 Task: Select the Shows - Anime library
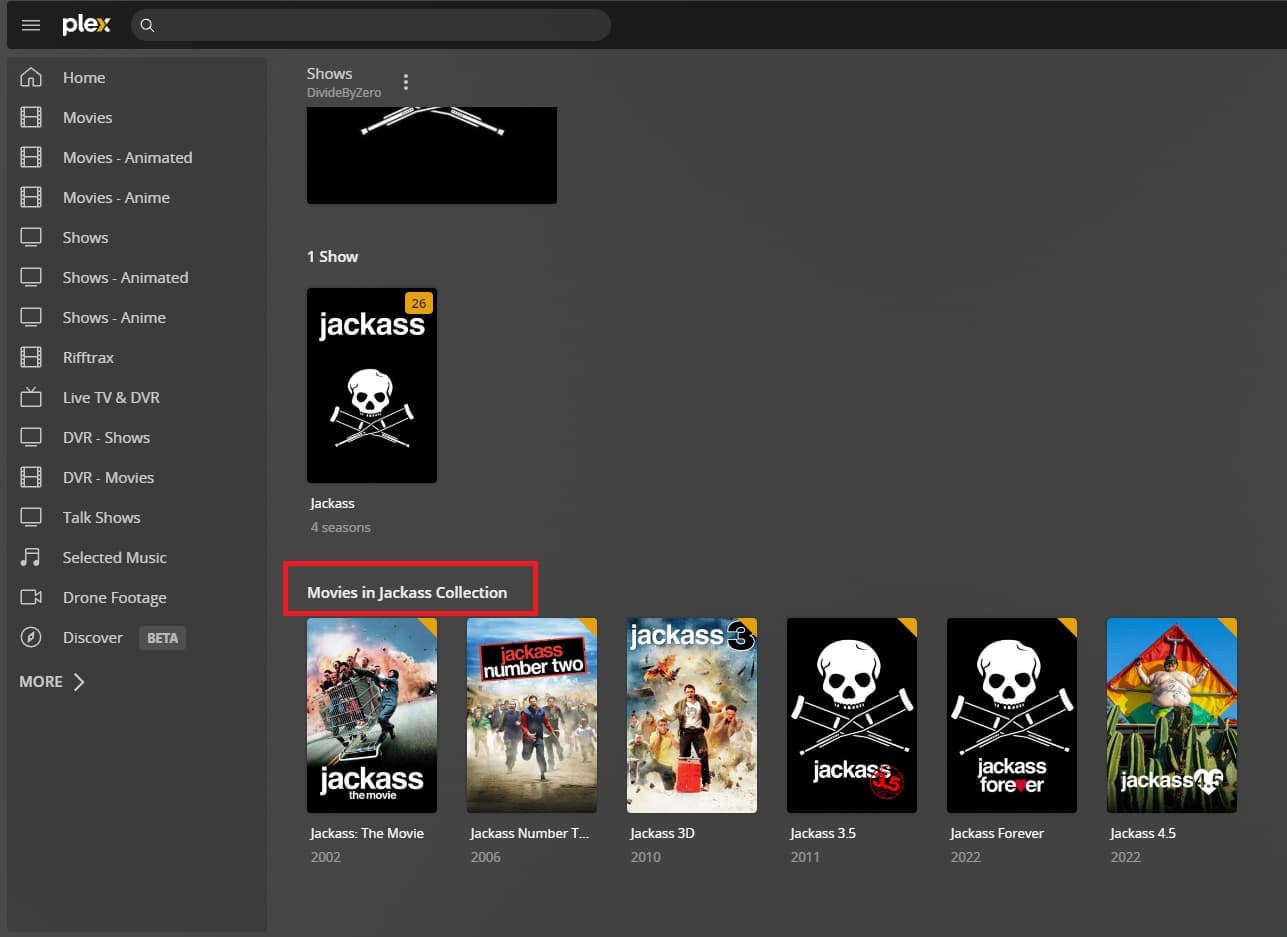point(114,317)
